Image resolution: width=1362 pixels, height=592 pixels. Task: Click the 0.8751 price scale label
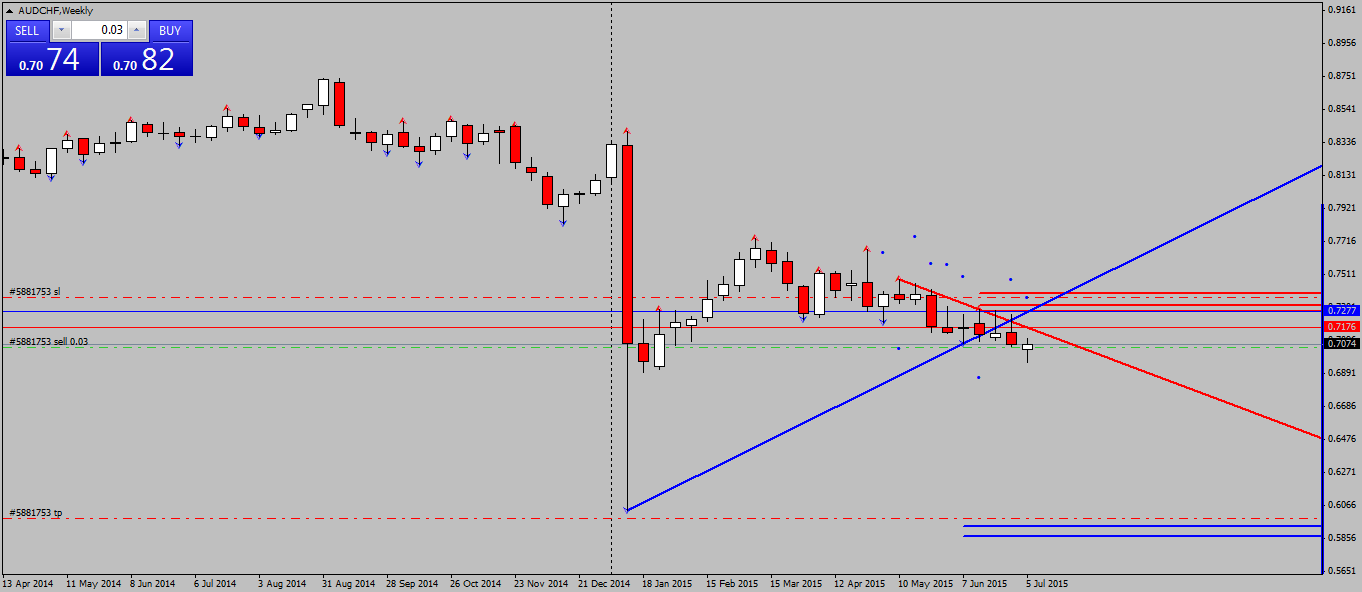pyautogui.click(x=1341, y=76)
